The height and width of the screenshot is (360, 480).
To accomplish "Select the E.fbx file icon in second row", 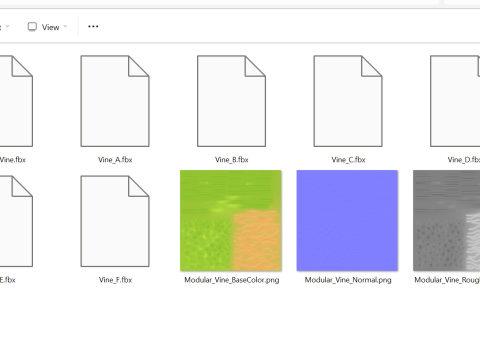I will (16, 221).
